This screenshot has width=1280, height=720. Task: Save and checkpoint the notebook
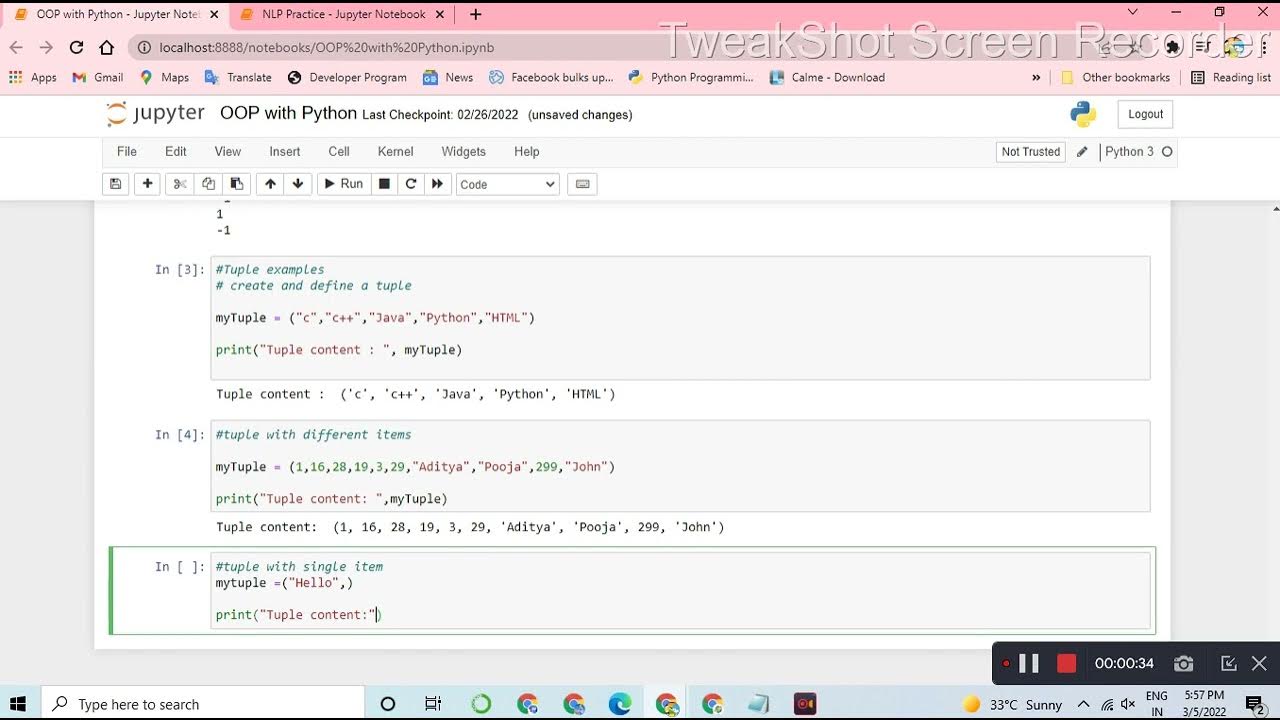[x=116, y=184]
